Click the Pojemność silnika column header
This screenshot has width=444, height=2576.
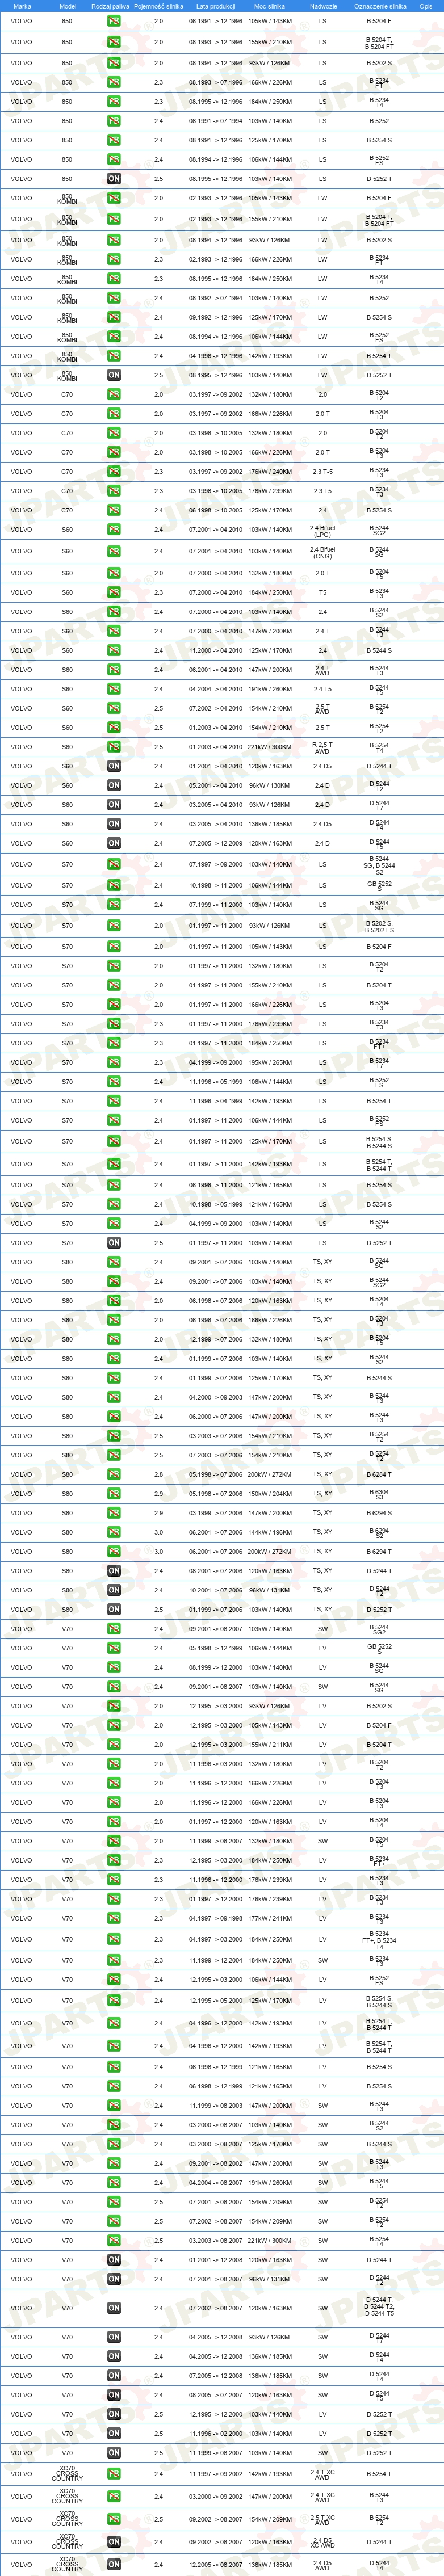[158, 6]
